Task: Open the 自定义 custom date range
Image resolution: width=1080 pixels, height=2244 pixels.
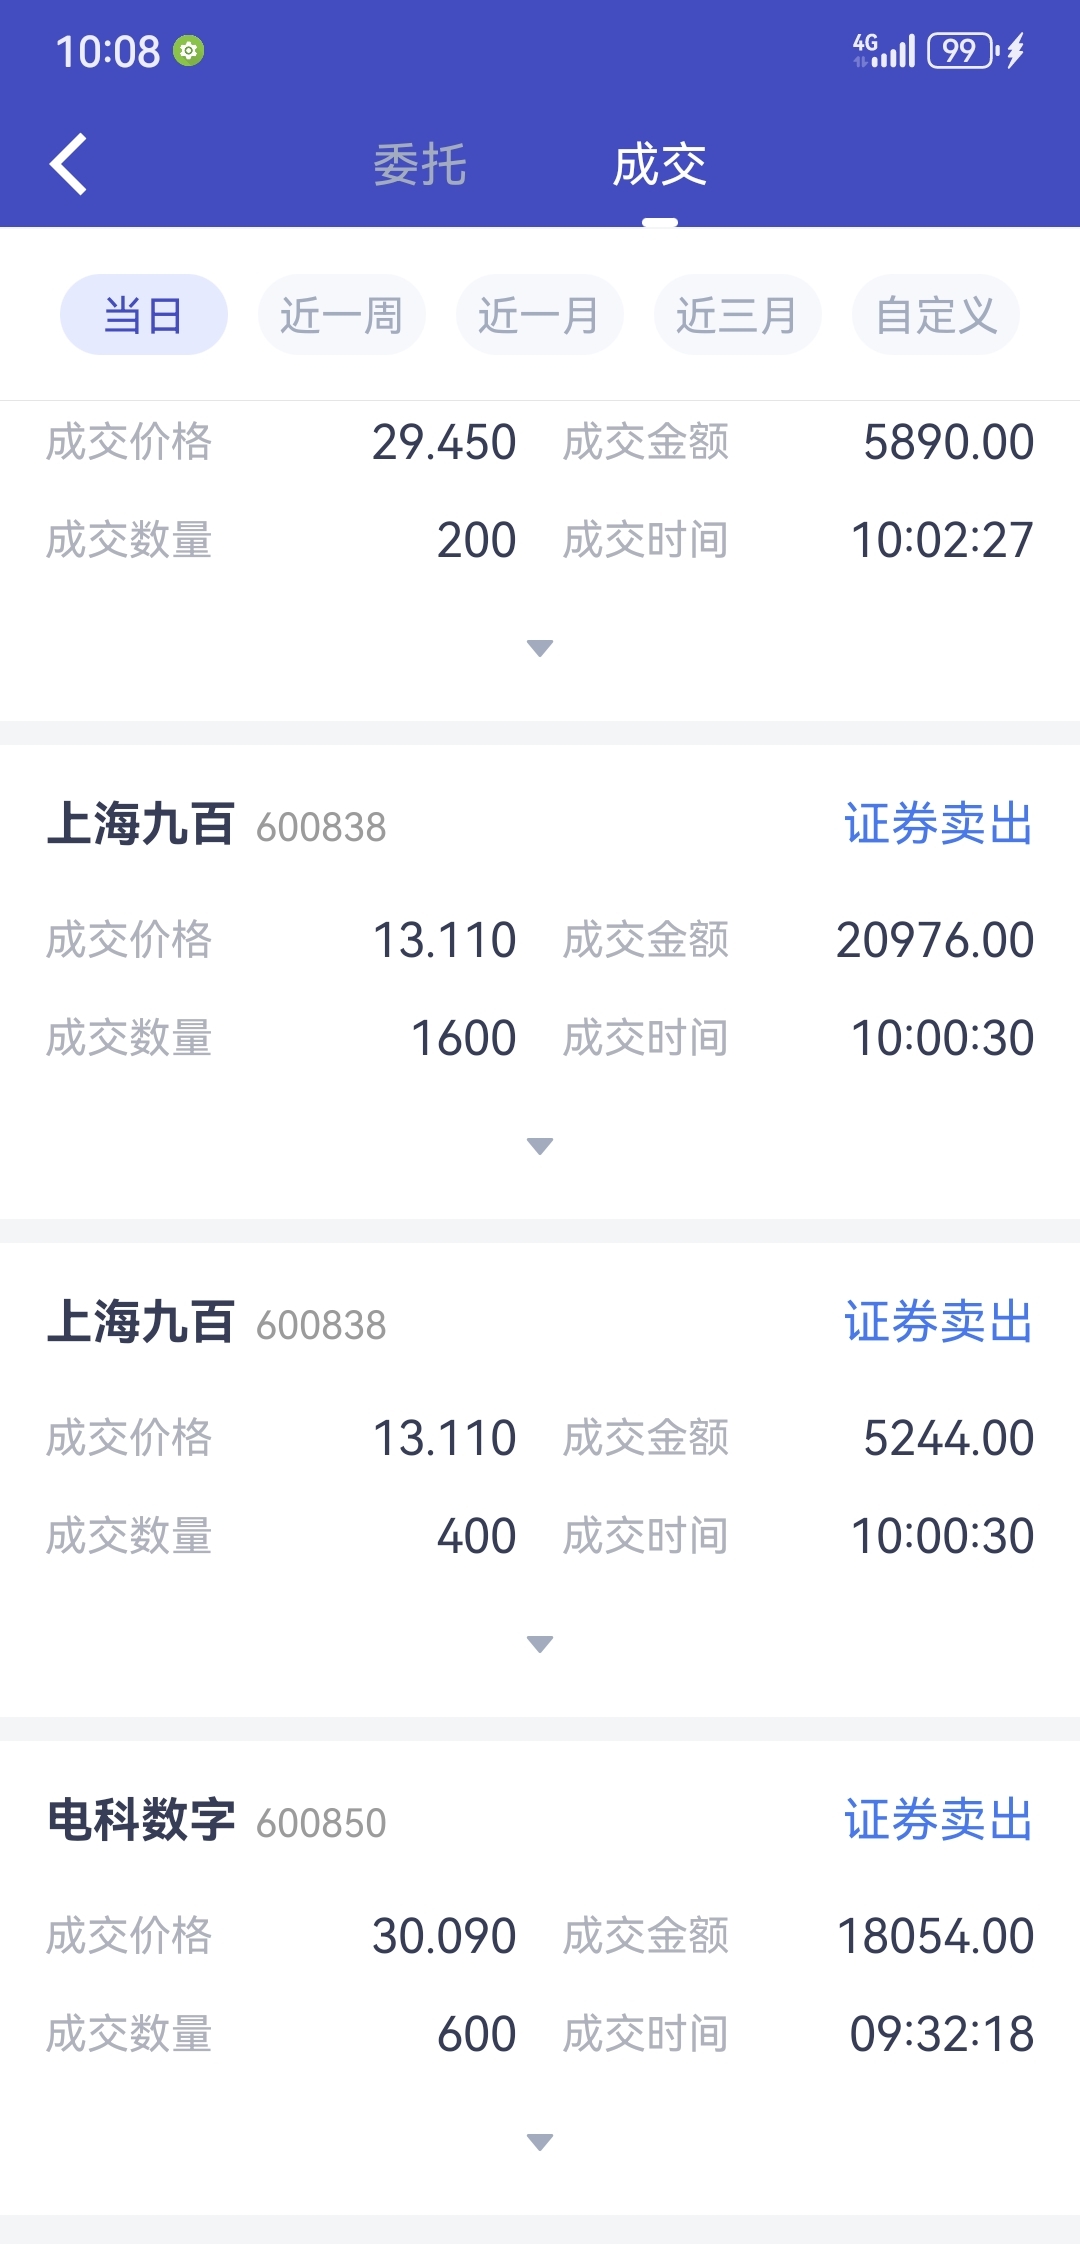Action: coord(936,315)
